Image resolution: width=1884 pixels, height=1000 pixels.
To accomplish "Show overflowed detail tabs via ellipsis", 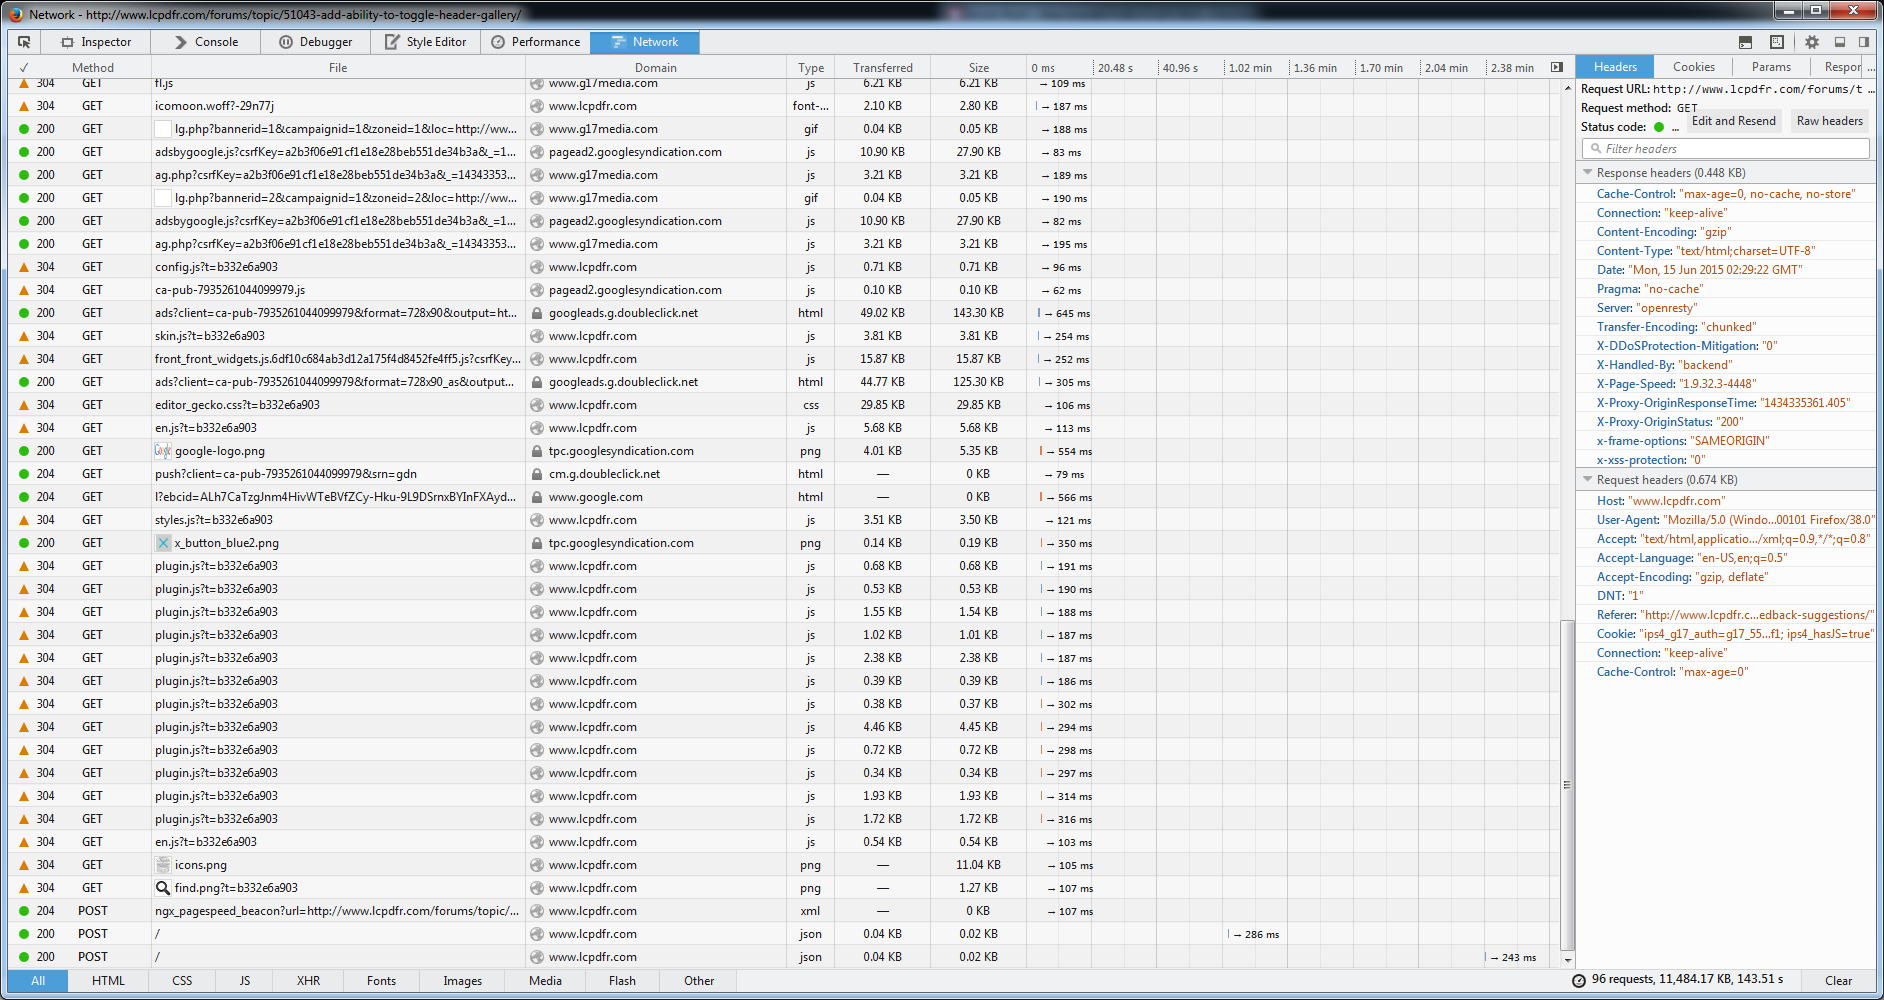I will (x=1871, y=67).
